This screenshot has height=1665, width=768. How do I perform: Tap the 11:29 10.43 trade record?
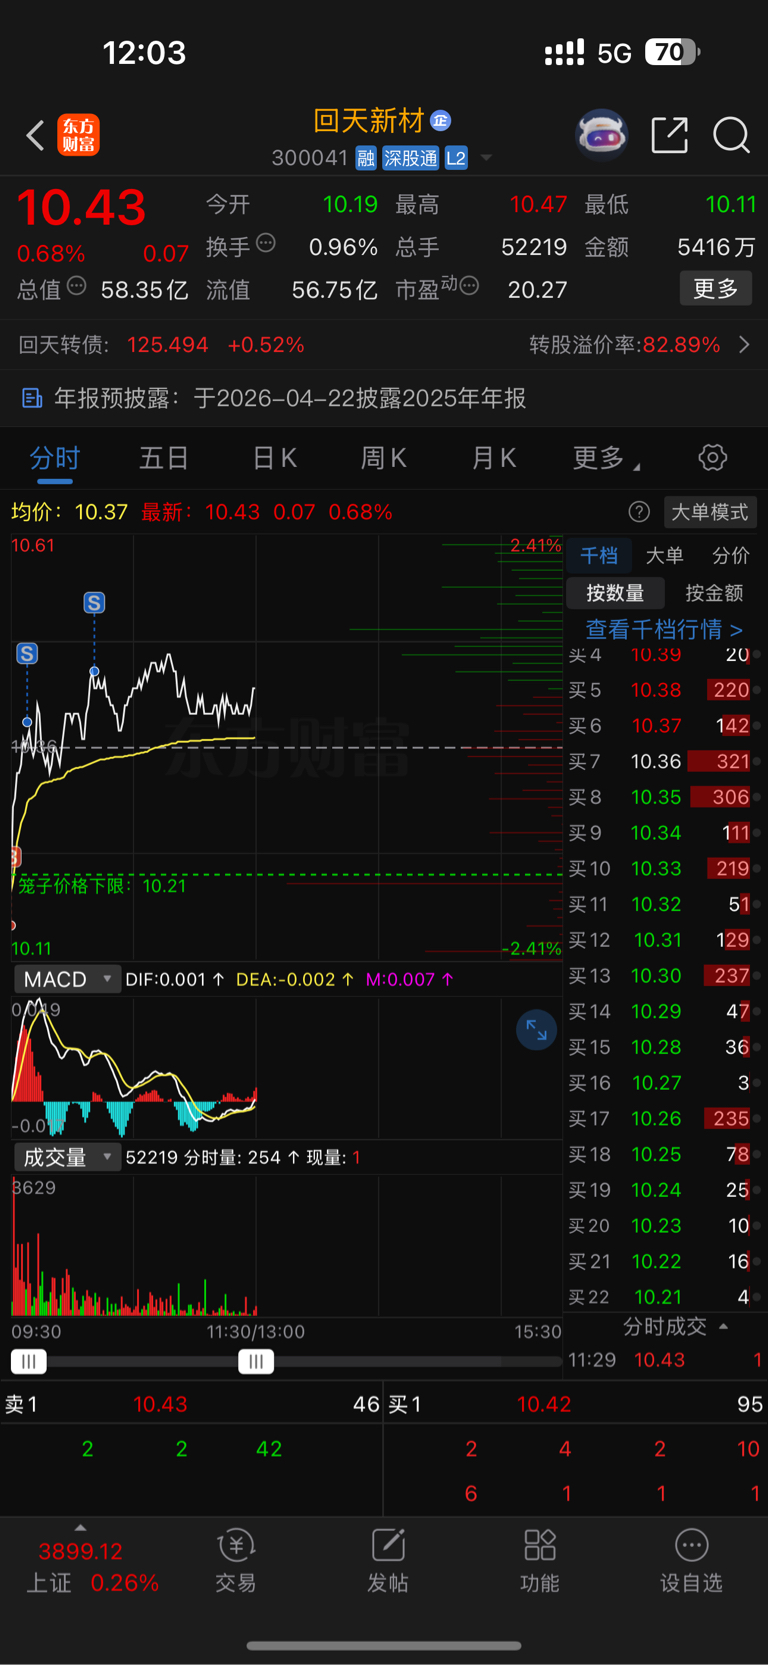point(665,1360)
